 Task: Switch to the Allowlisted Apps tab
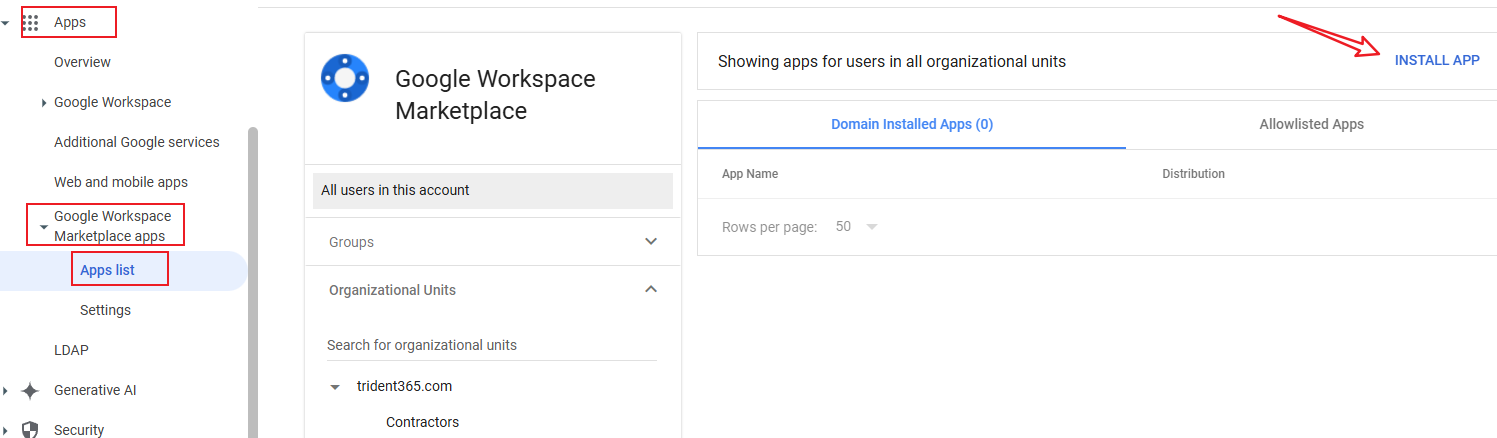(1311, 124)
